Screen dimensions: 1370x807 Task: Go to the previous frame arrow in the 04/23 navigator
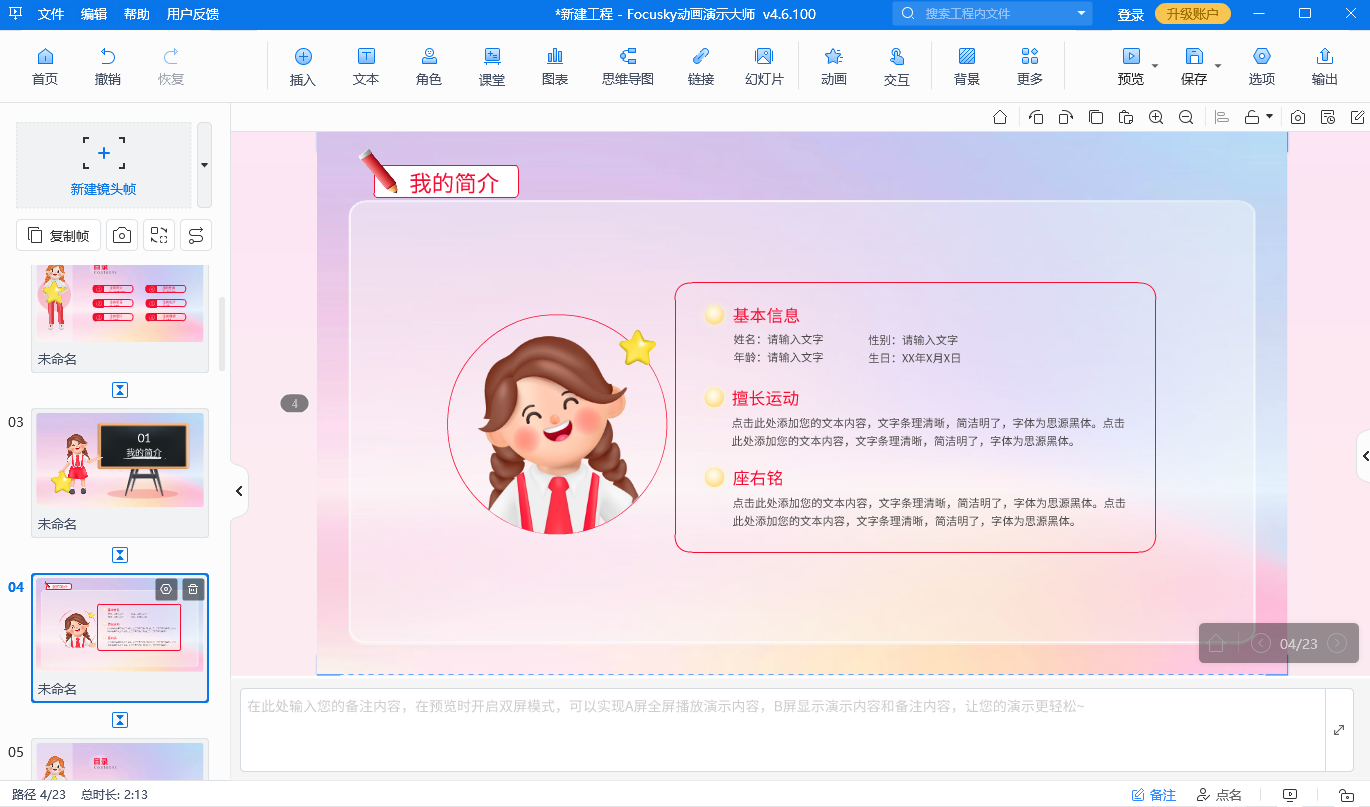[1261, 643]
